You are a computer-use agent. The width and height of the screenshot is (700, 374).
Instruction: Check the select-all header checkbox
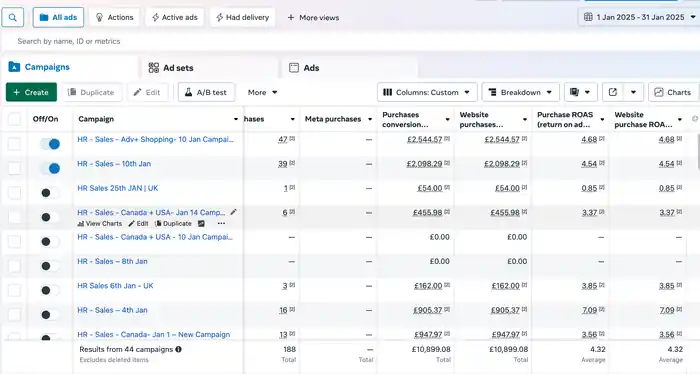click(x=14, y=119)
